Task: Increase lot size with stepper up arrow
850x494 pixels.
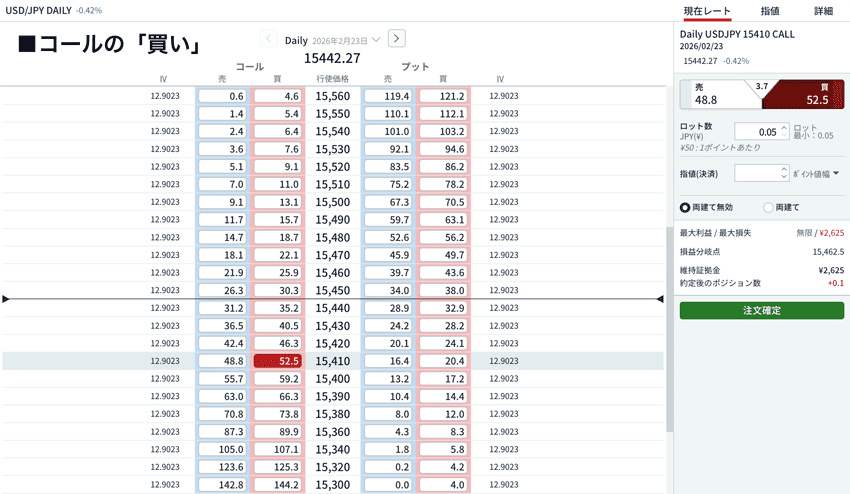Action: (x=783, y=127)
